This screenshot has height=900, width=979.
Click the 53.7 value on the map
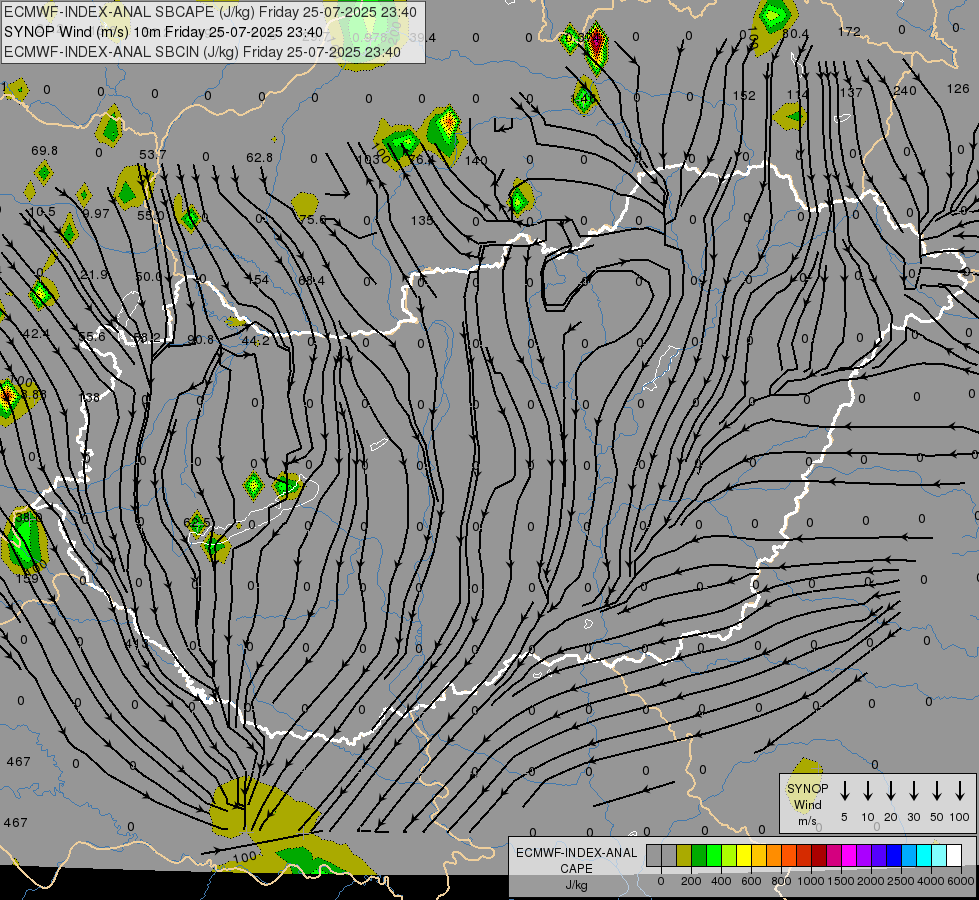coord(153,154)
